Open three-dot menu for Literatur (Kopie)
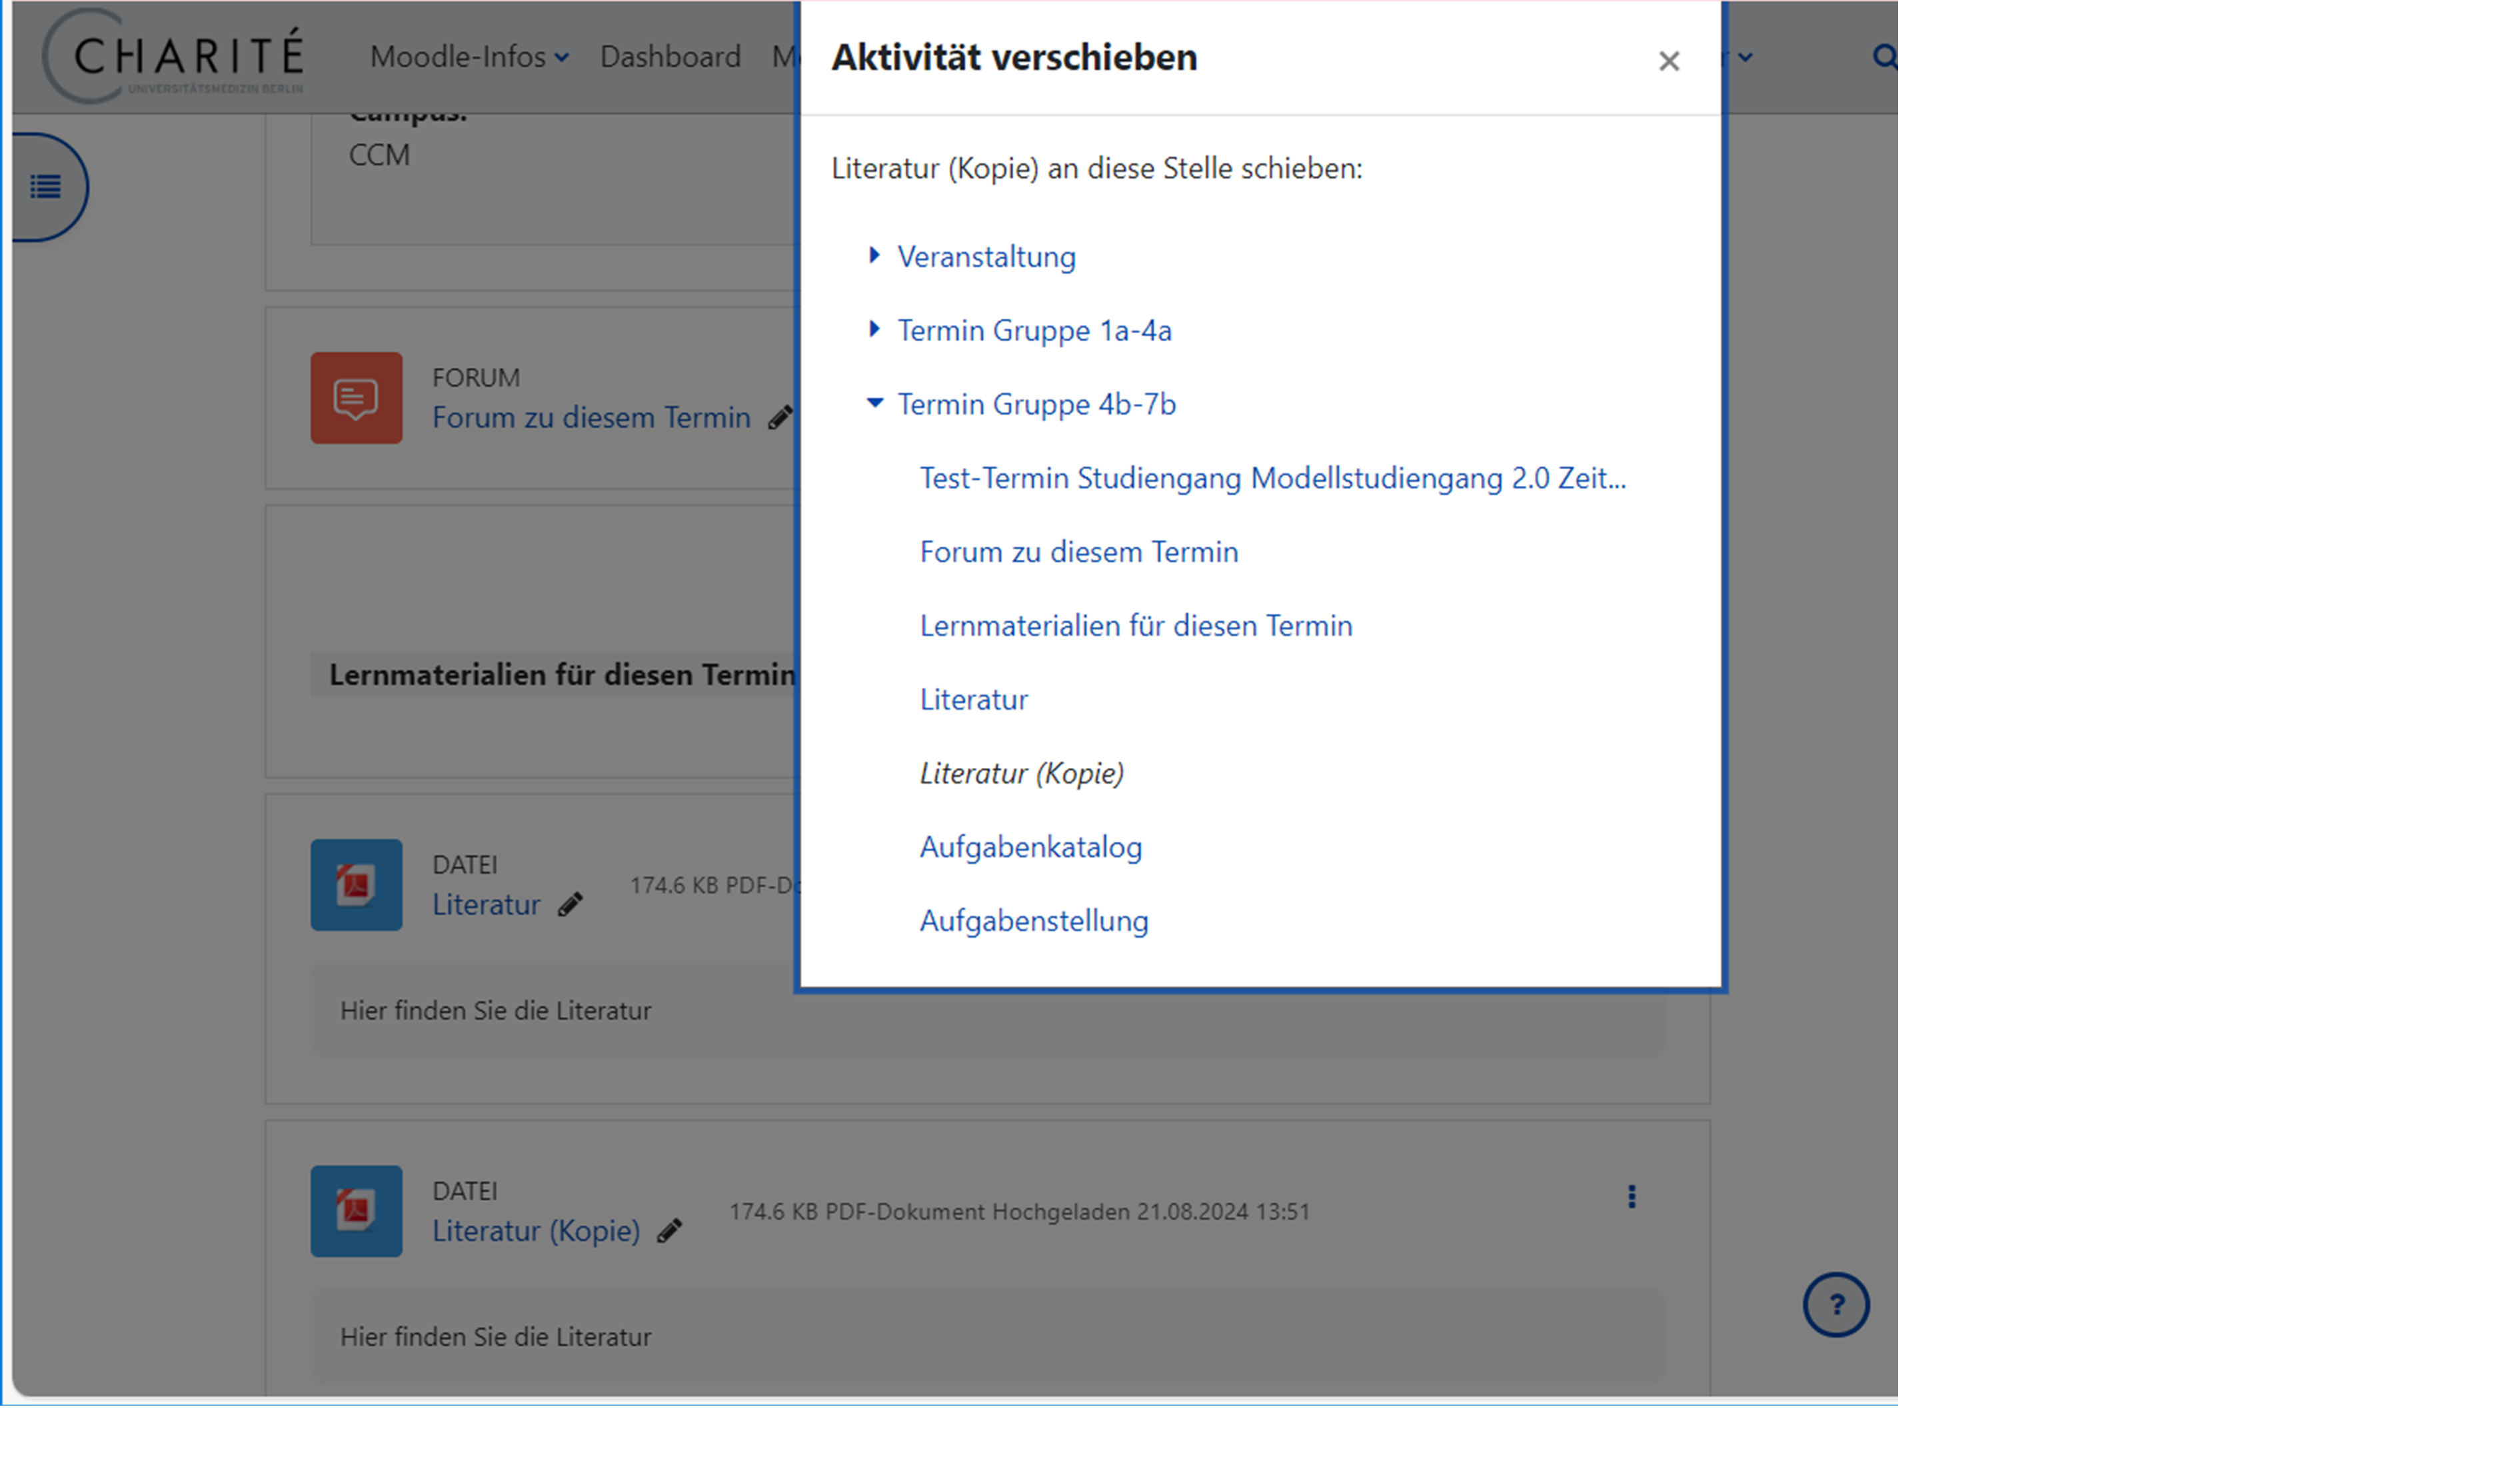This screenshot has width=2520, height=1459. [x=1631, y=1197]
